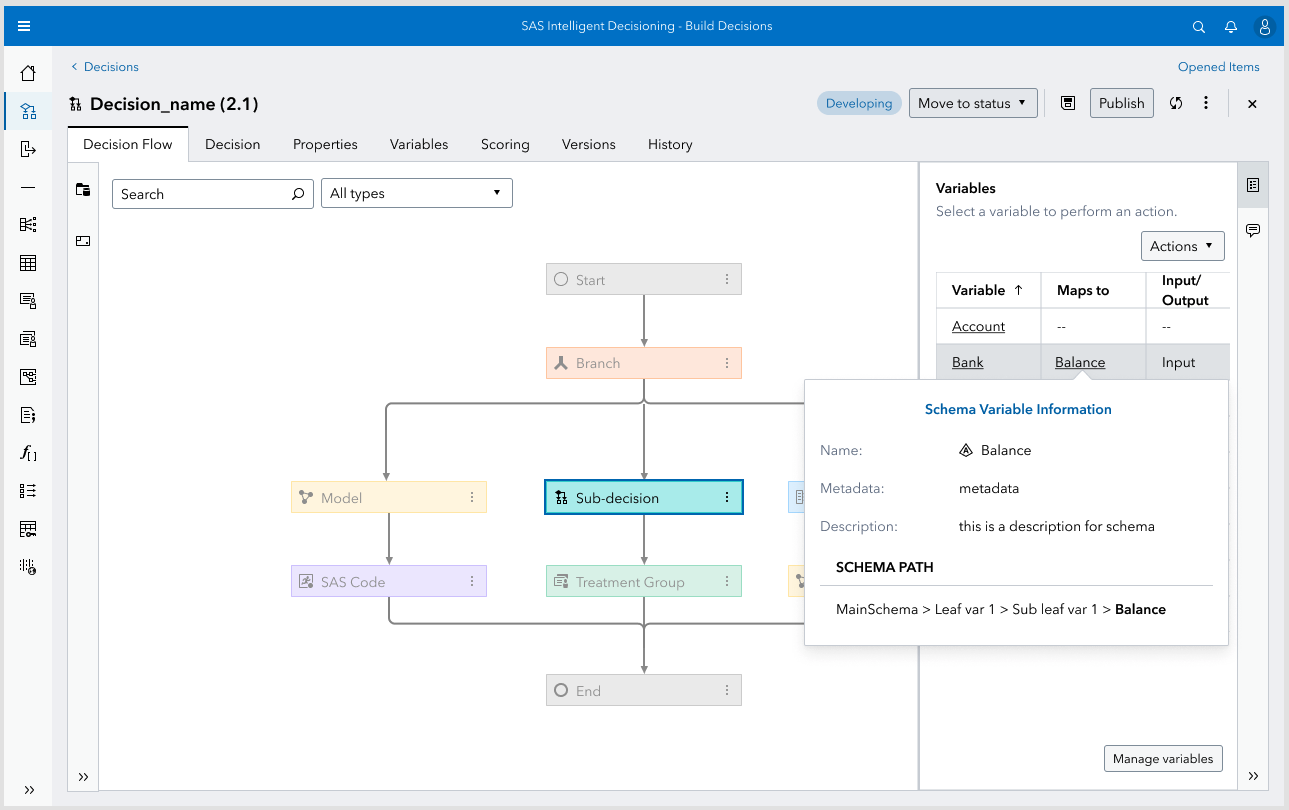
Task: Switch to the Variables tab
Action: [419, 144]
